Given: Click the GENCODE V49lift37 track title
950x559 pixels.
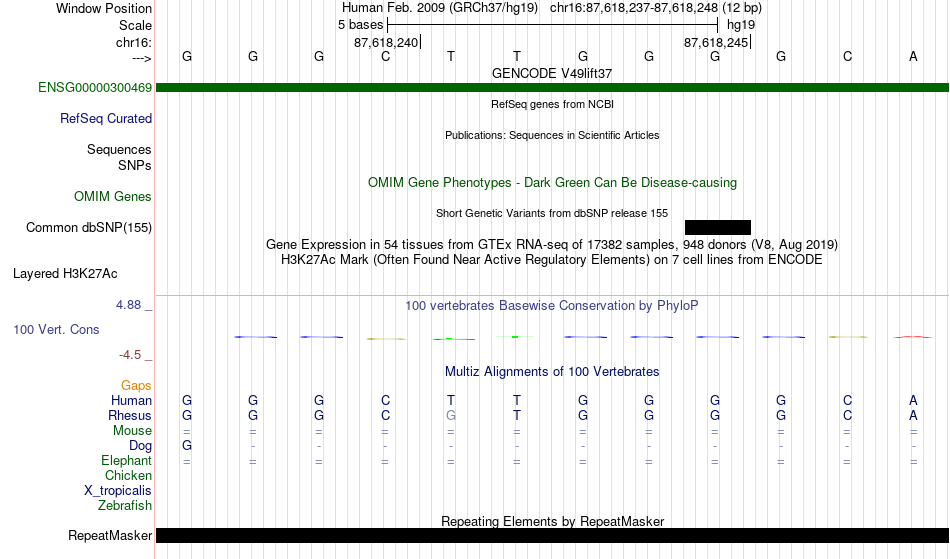Looking at the screenshot, I should click(552, 73).
